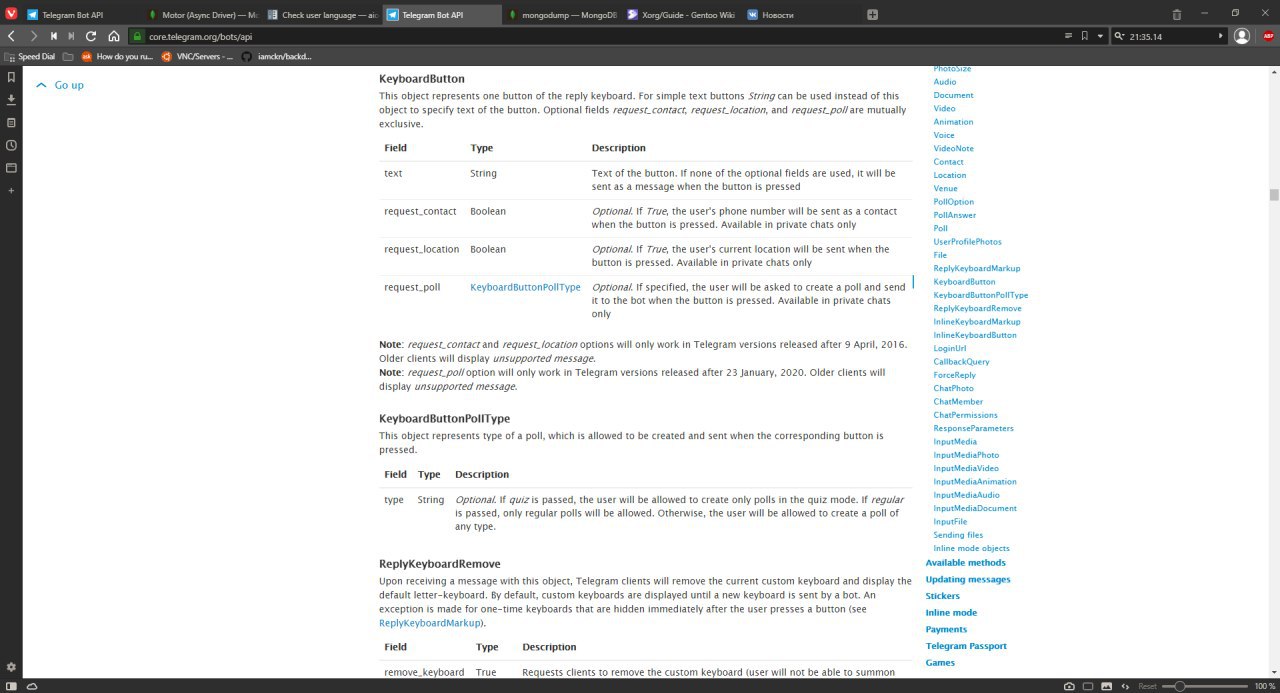
Task: Open the unnamed bookmarks bar folder
Action: point(68,57)
